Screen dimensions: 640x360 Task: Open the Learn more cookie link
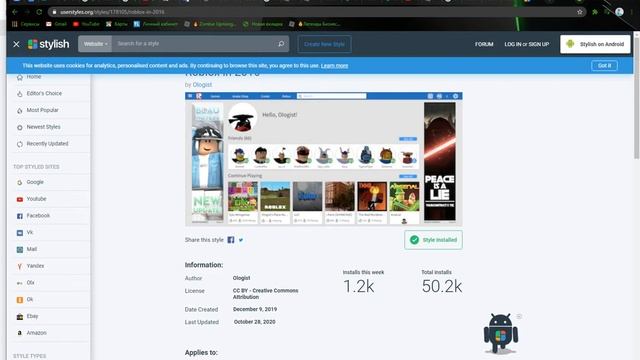334,66
